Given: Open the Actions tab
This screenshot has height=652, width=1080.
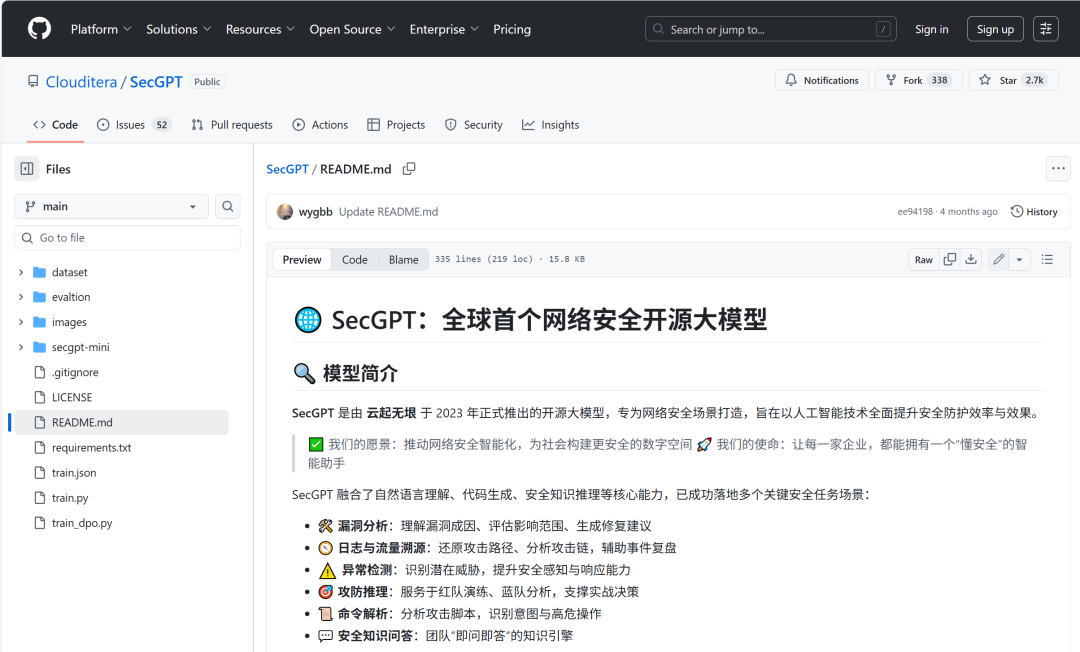Looking at the screenshot, I should (320, 125).
